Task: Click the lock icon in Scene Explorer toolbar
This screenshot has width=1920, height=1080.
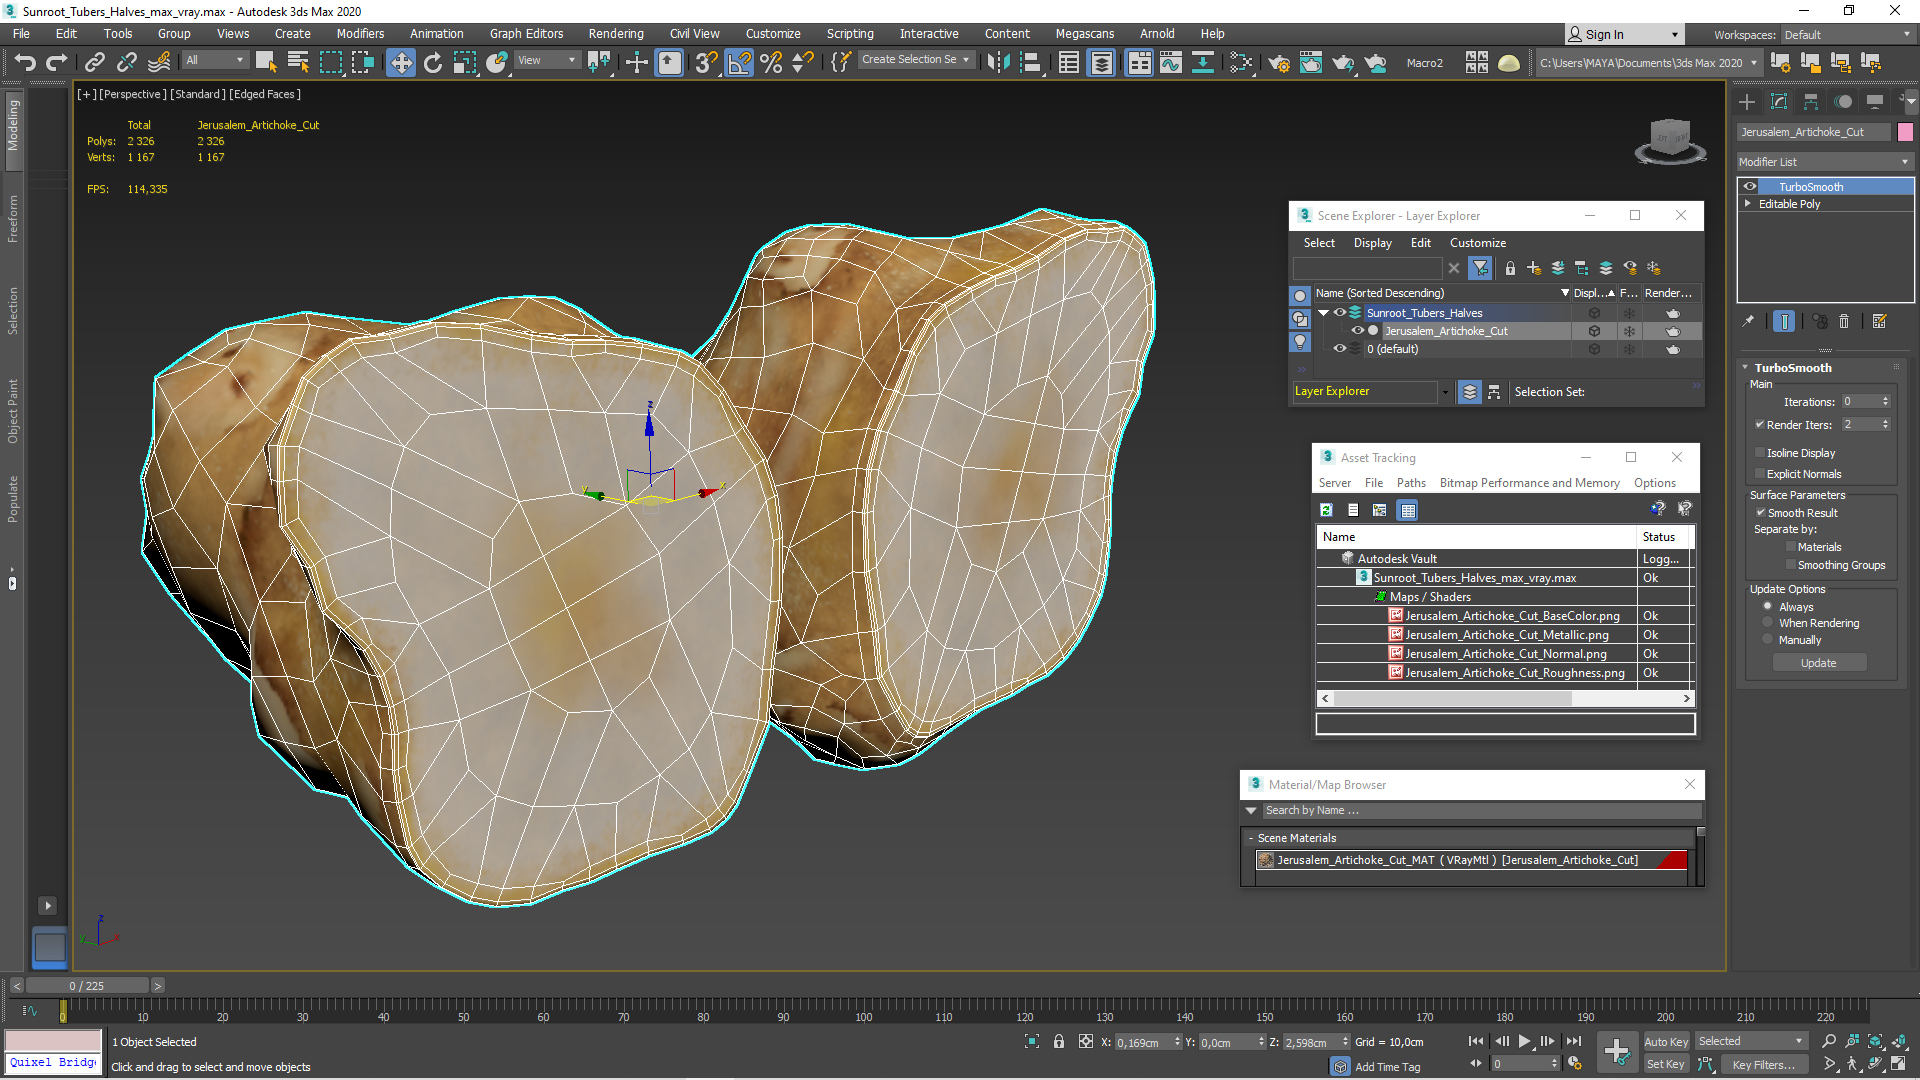Action: coord(1511,268)
